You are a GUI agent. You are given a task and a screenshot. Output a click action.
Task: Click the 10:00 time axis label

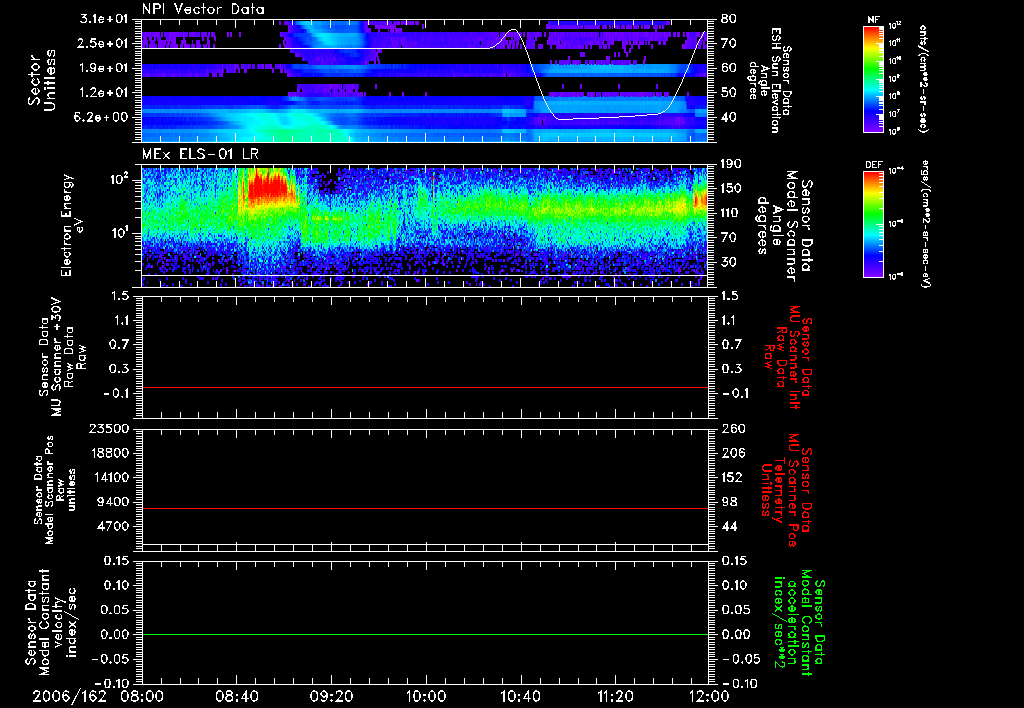[424, 695]
